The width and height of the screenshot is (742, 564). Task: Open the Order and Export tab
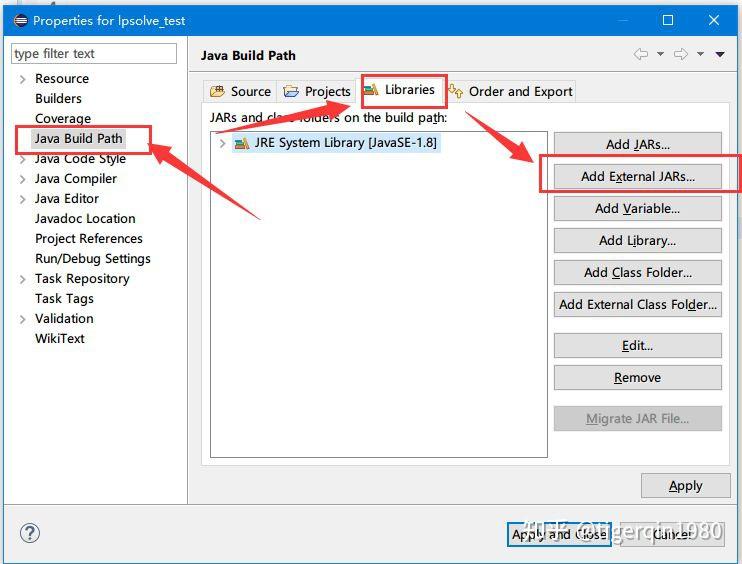(x=511, y=91)
